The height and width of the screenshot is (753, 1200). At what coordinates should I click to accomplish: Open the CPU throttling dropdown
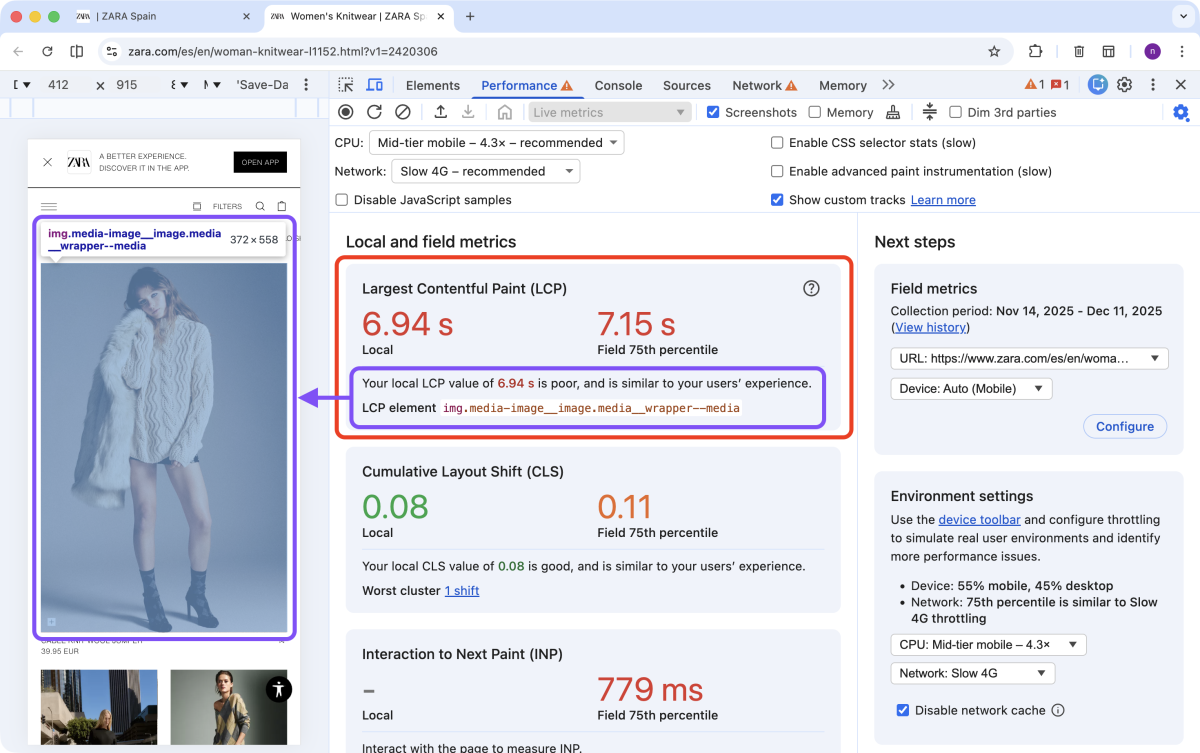tap(497, 142)
